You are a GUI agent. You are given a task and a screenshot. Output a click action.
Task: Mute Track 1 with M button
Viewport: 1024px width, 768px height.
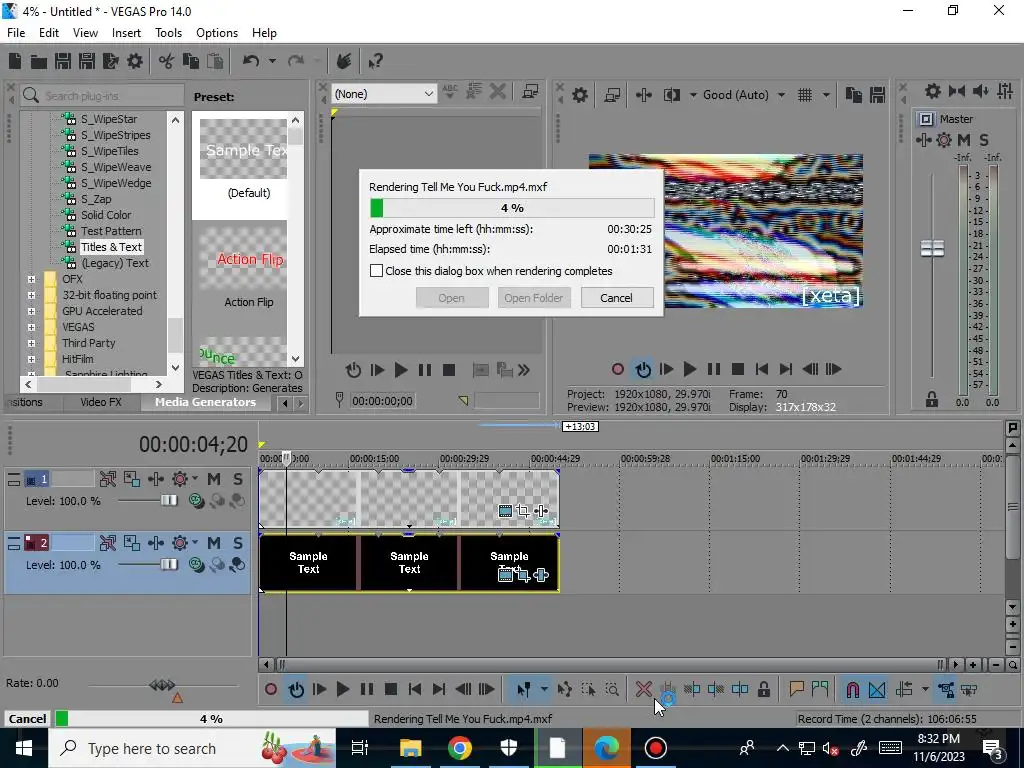pos(214,479)
